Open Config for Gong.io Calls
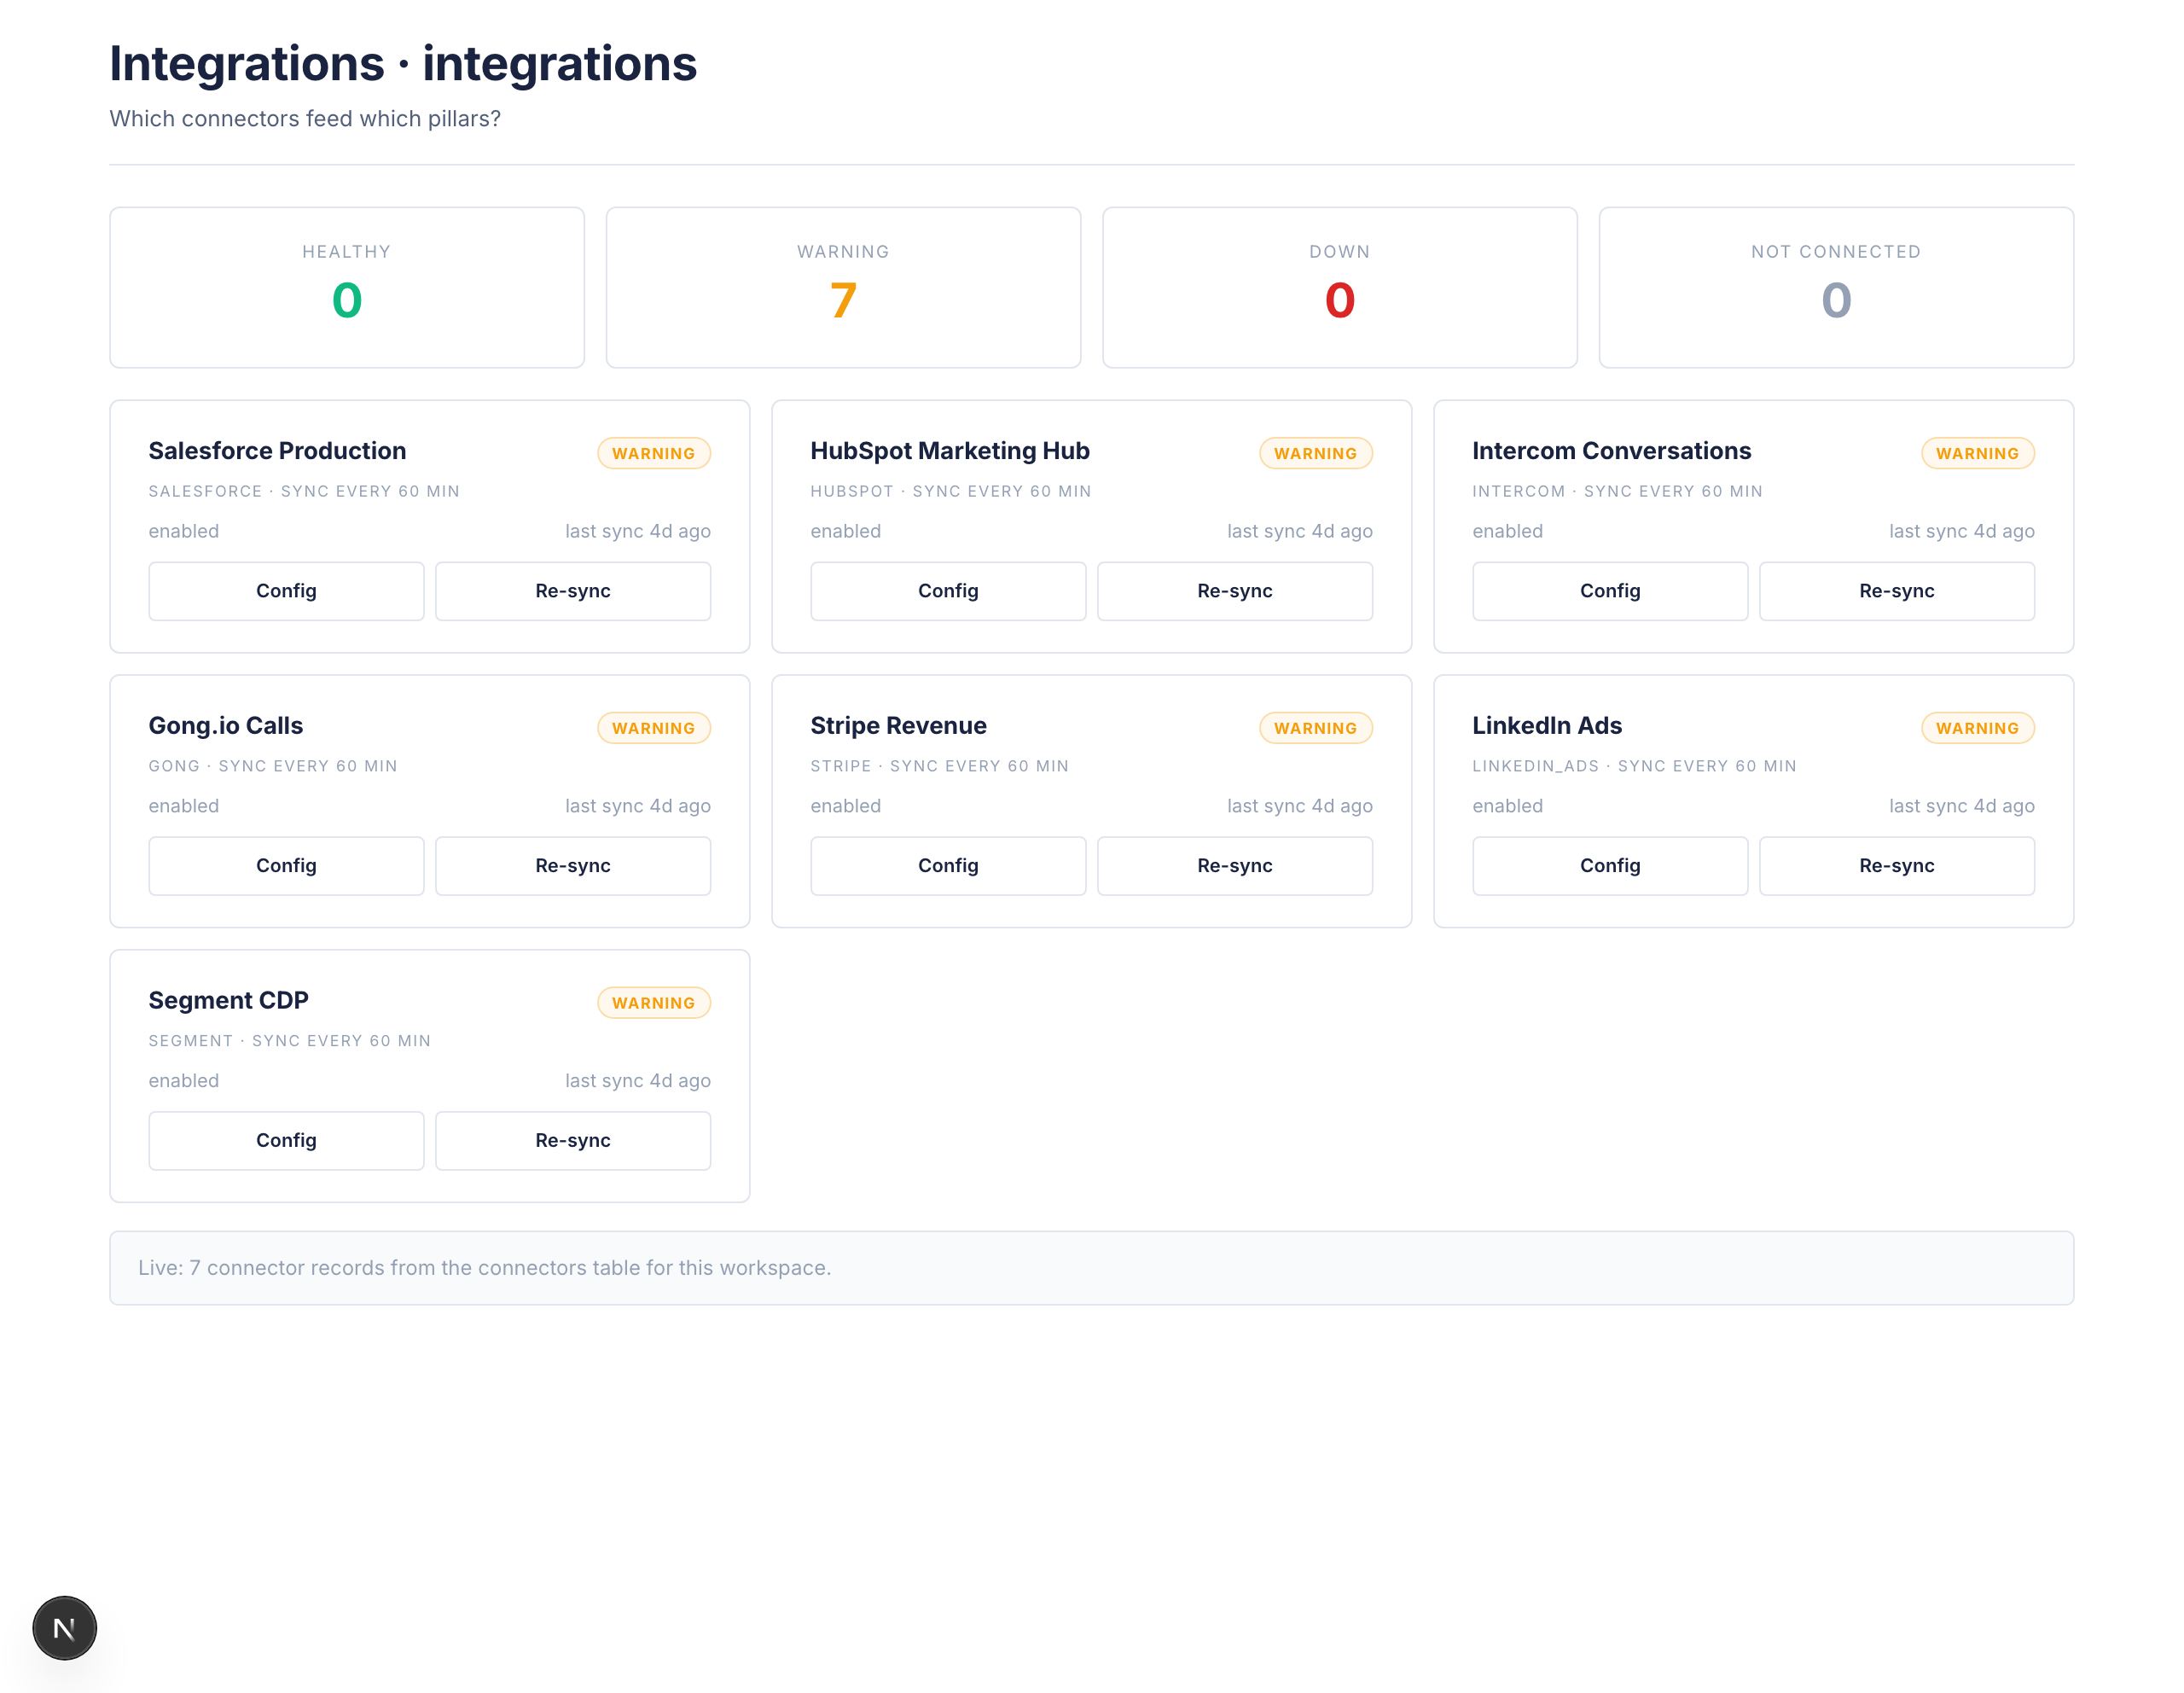 tap(286, 866)
